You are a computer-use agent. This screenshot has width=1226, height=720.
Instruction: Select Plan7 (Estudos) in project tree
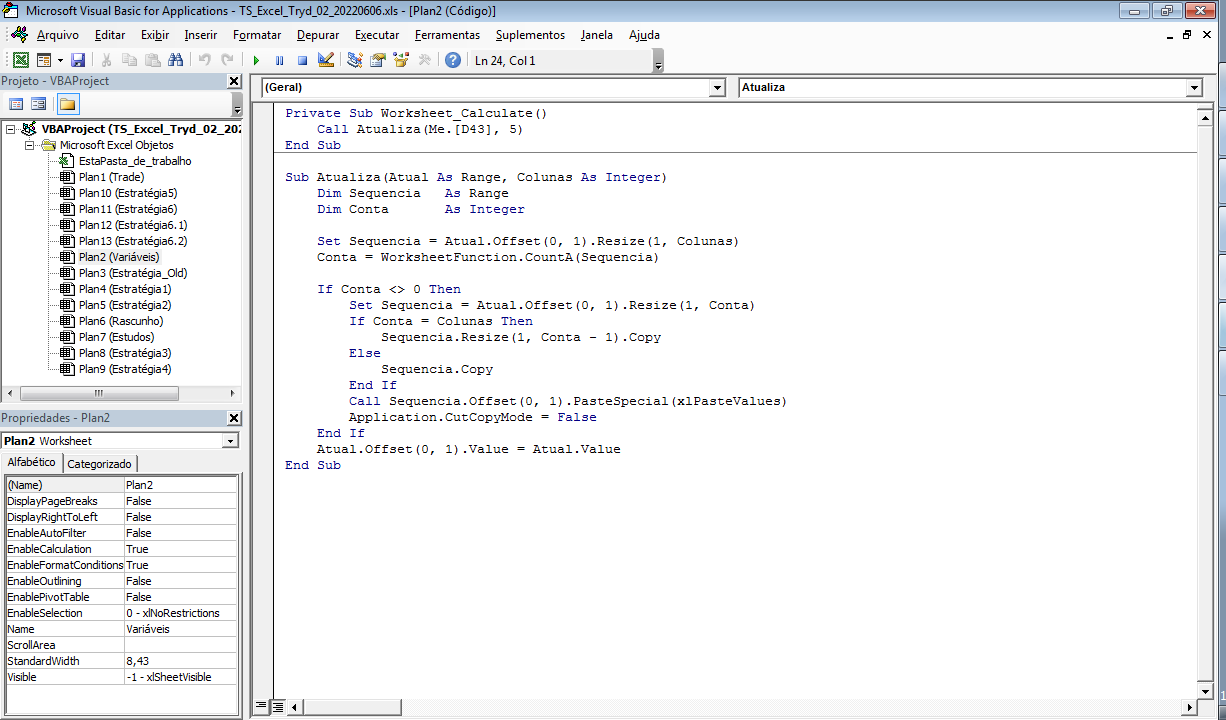click(x=116, y=337)
